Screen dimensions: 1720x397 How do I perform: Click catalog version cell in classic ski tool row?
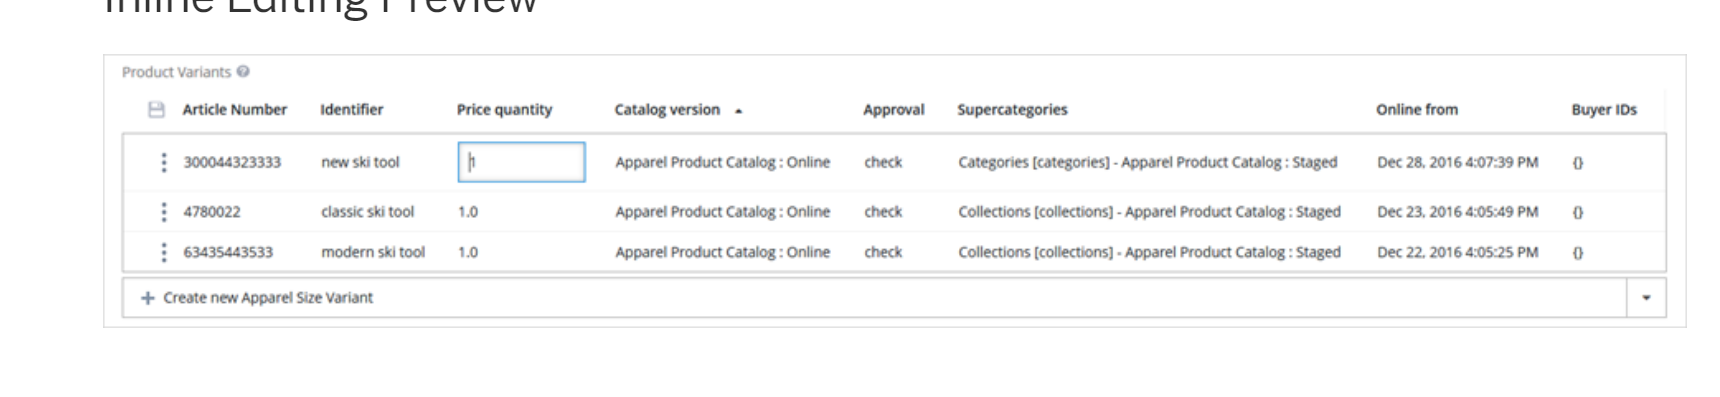[x=722, y=212]
